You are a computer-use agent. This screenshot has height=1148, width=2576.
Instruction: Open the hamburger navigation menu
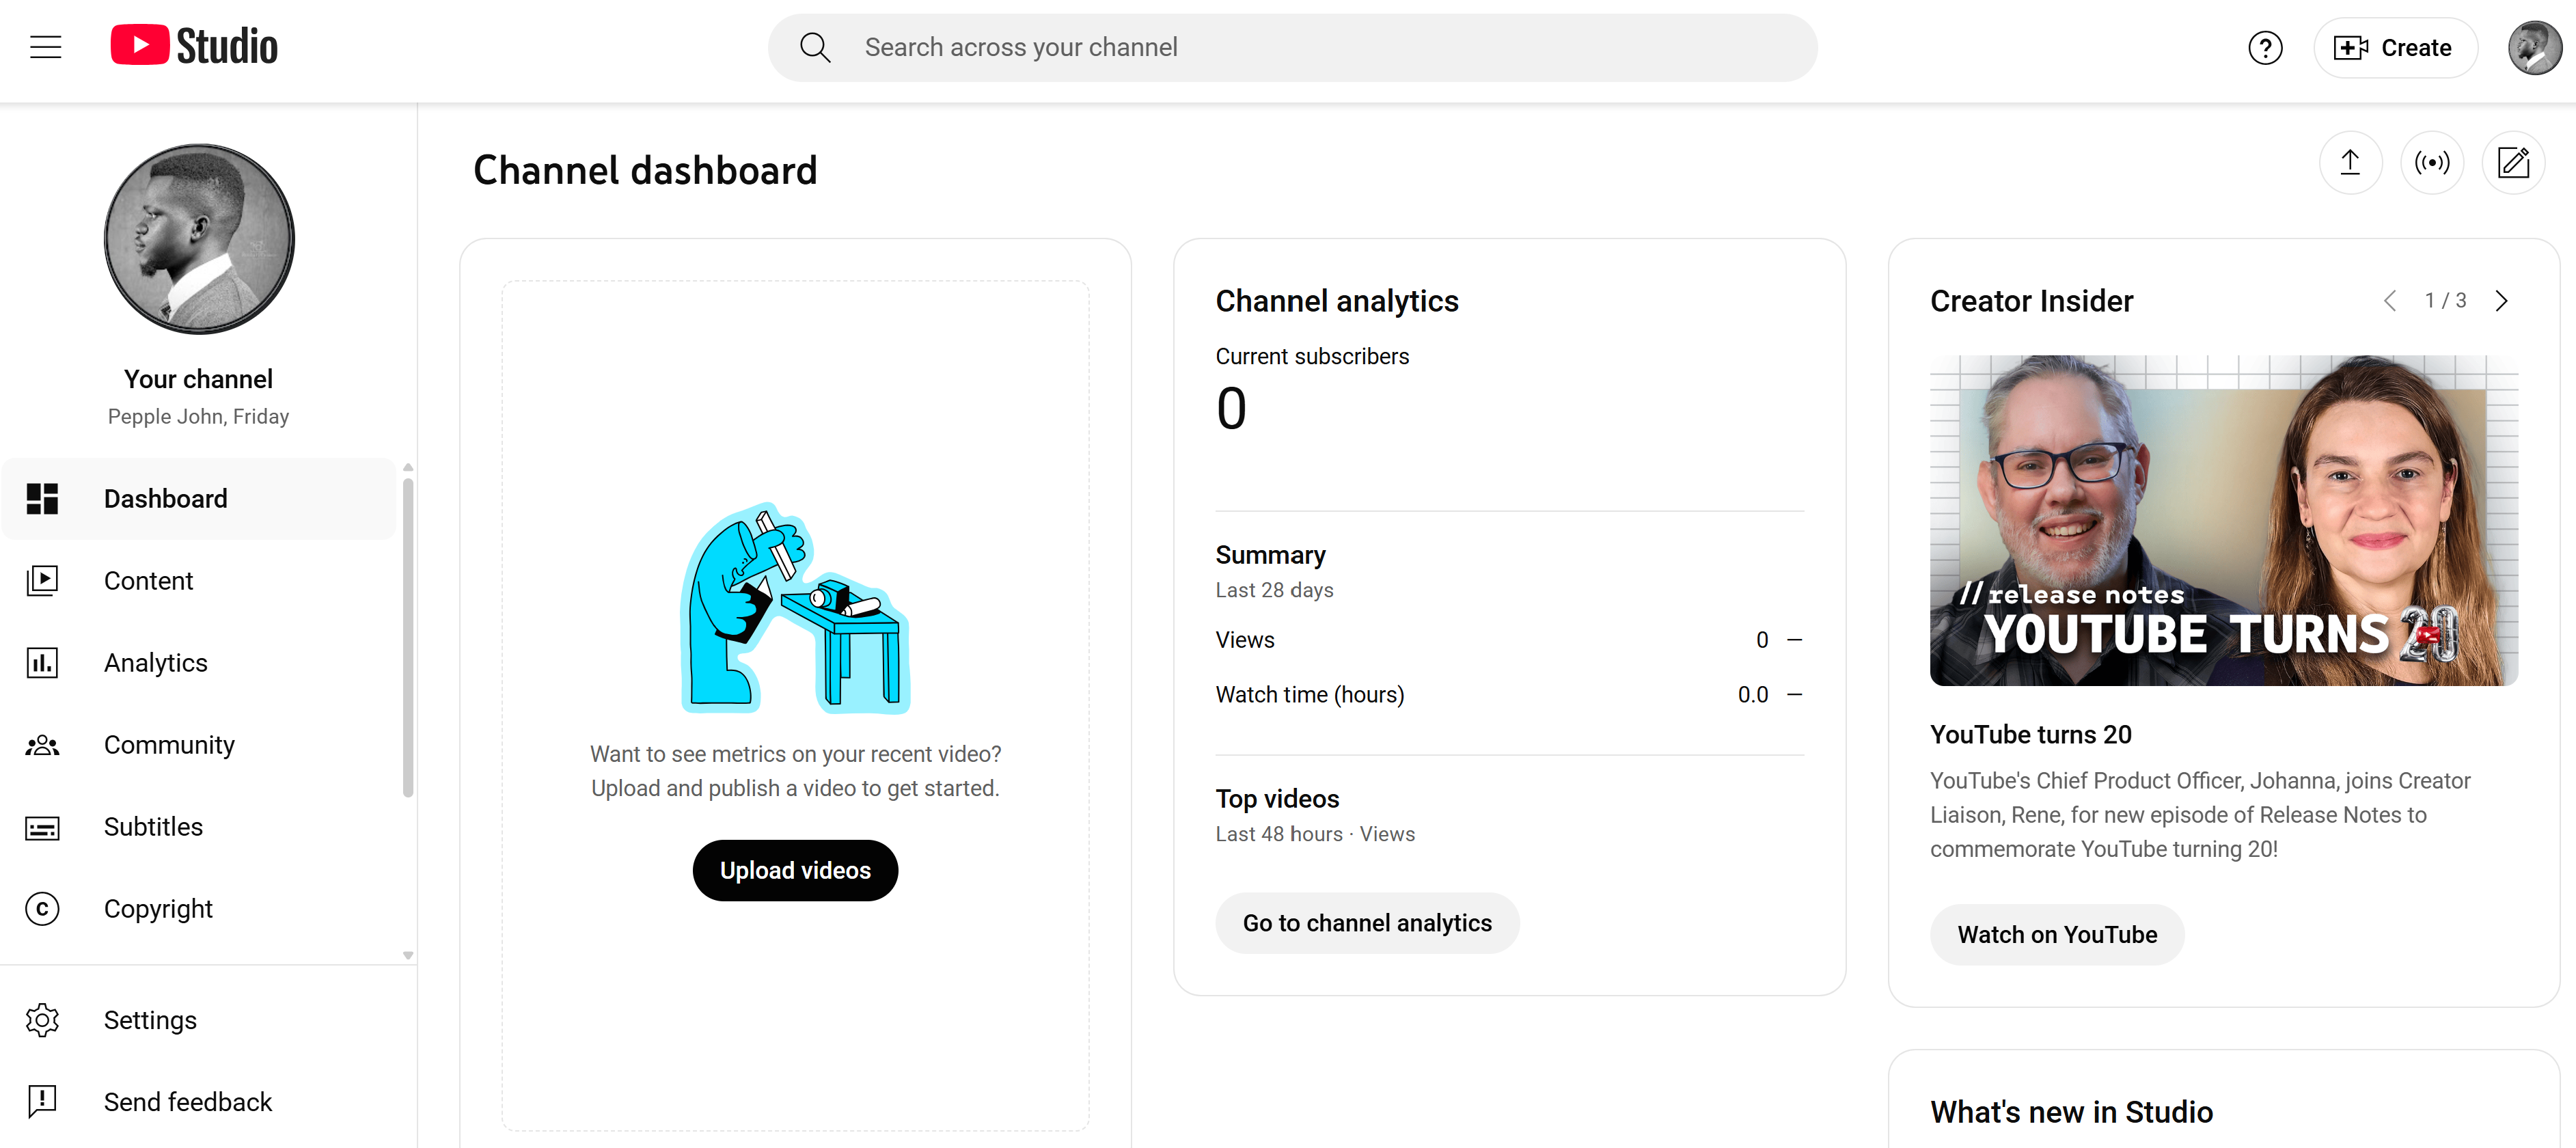click(x=46, y=47)
